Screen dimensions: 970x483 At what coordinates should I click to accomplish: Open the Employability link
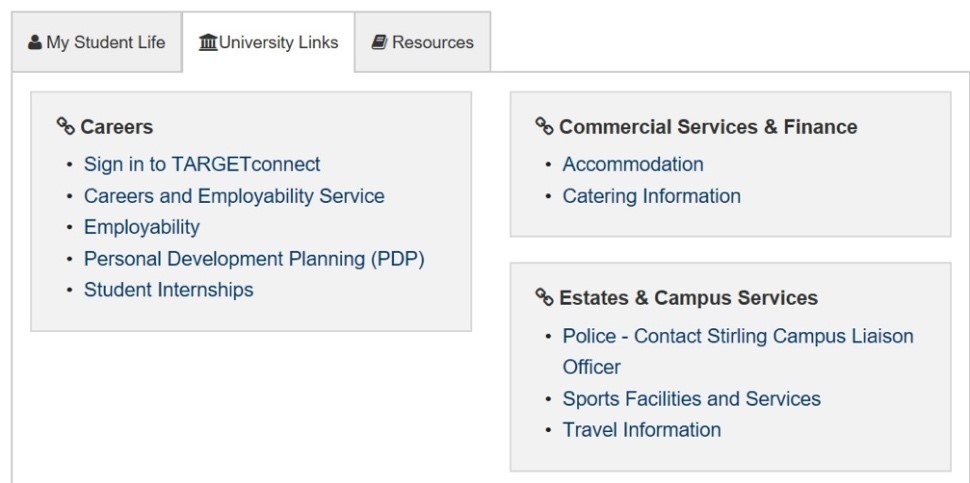pos(142,227)
